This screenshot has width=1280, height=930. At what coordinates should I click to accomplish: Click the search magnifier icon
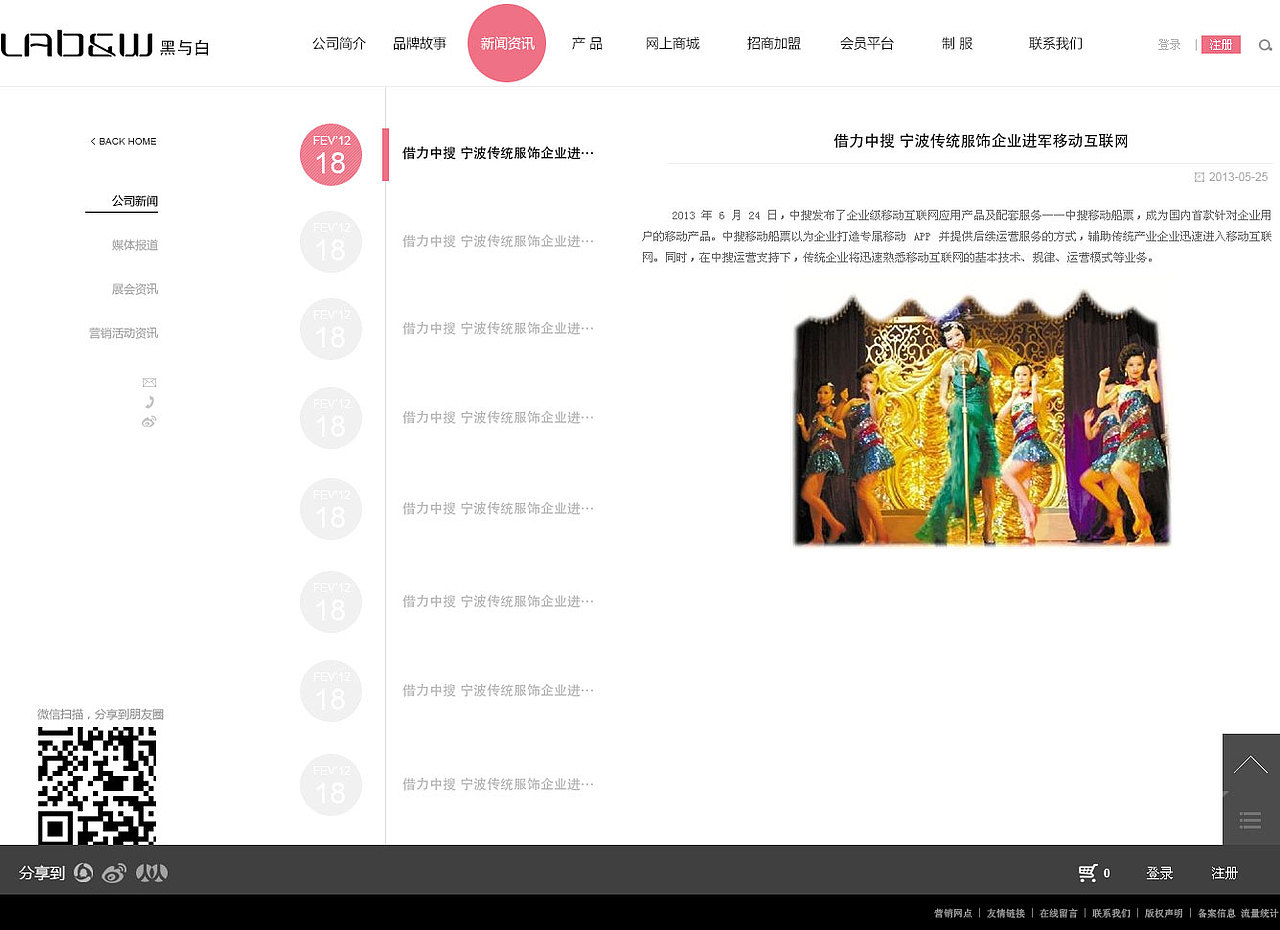1265,45
